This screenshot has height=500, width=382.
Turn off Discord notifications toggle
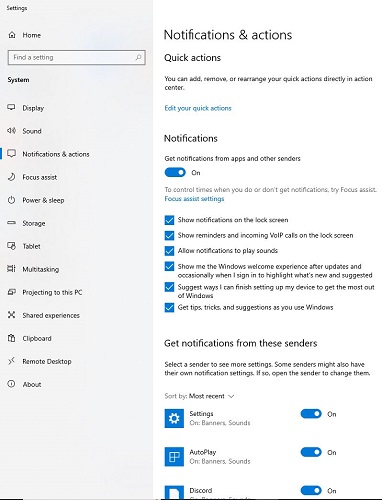(311, 491)
